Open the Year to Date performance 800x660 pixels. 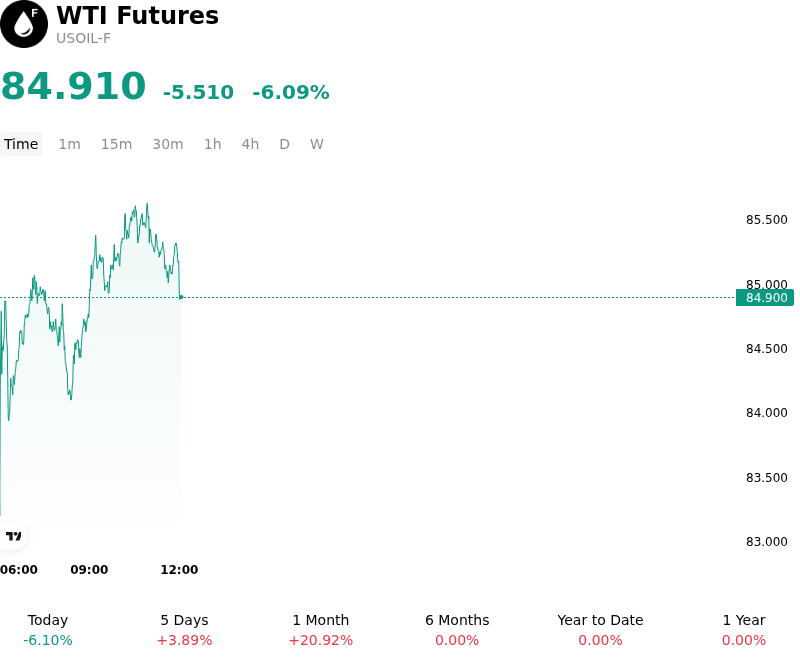click(601, 630)
